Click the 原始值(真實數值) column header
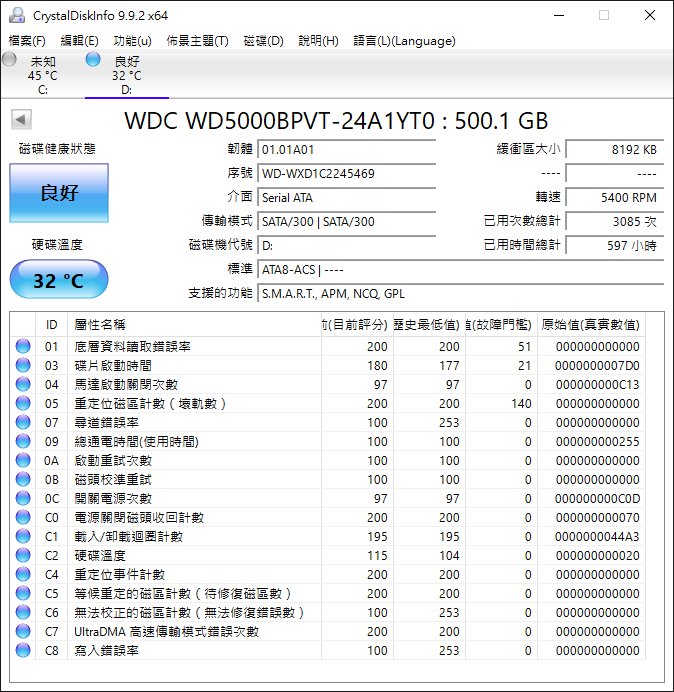Screen dimensions: 674x692 591,325
